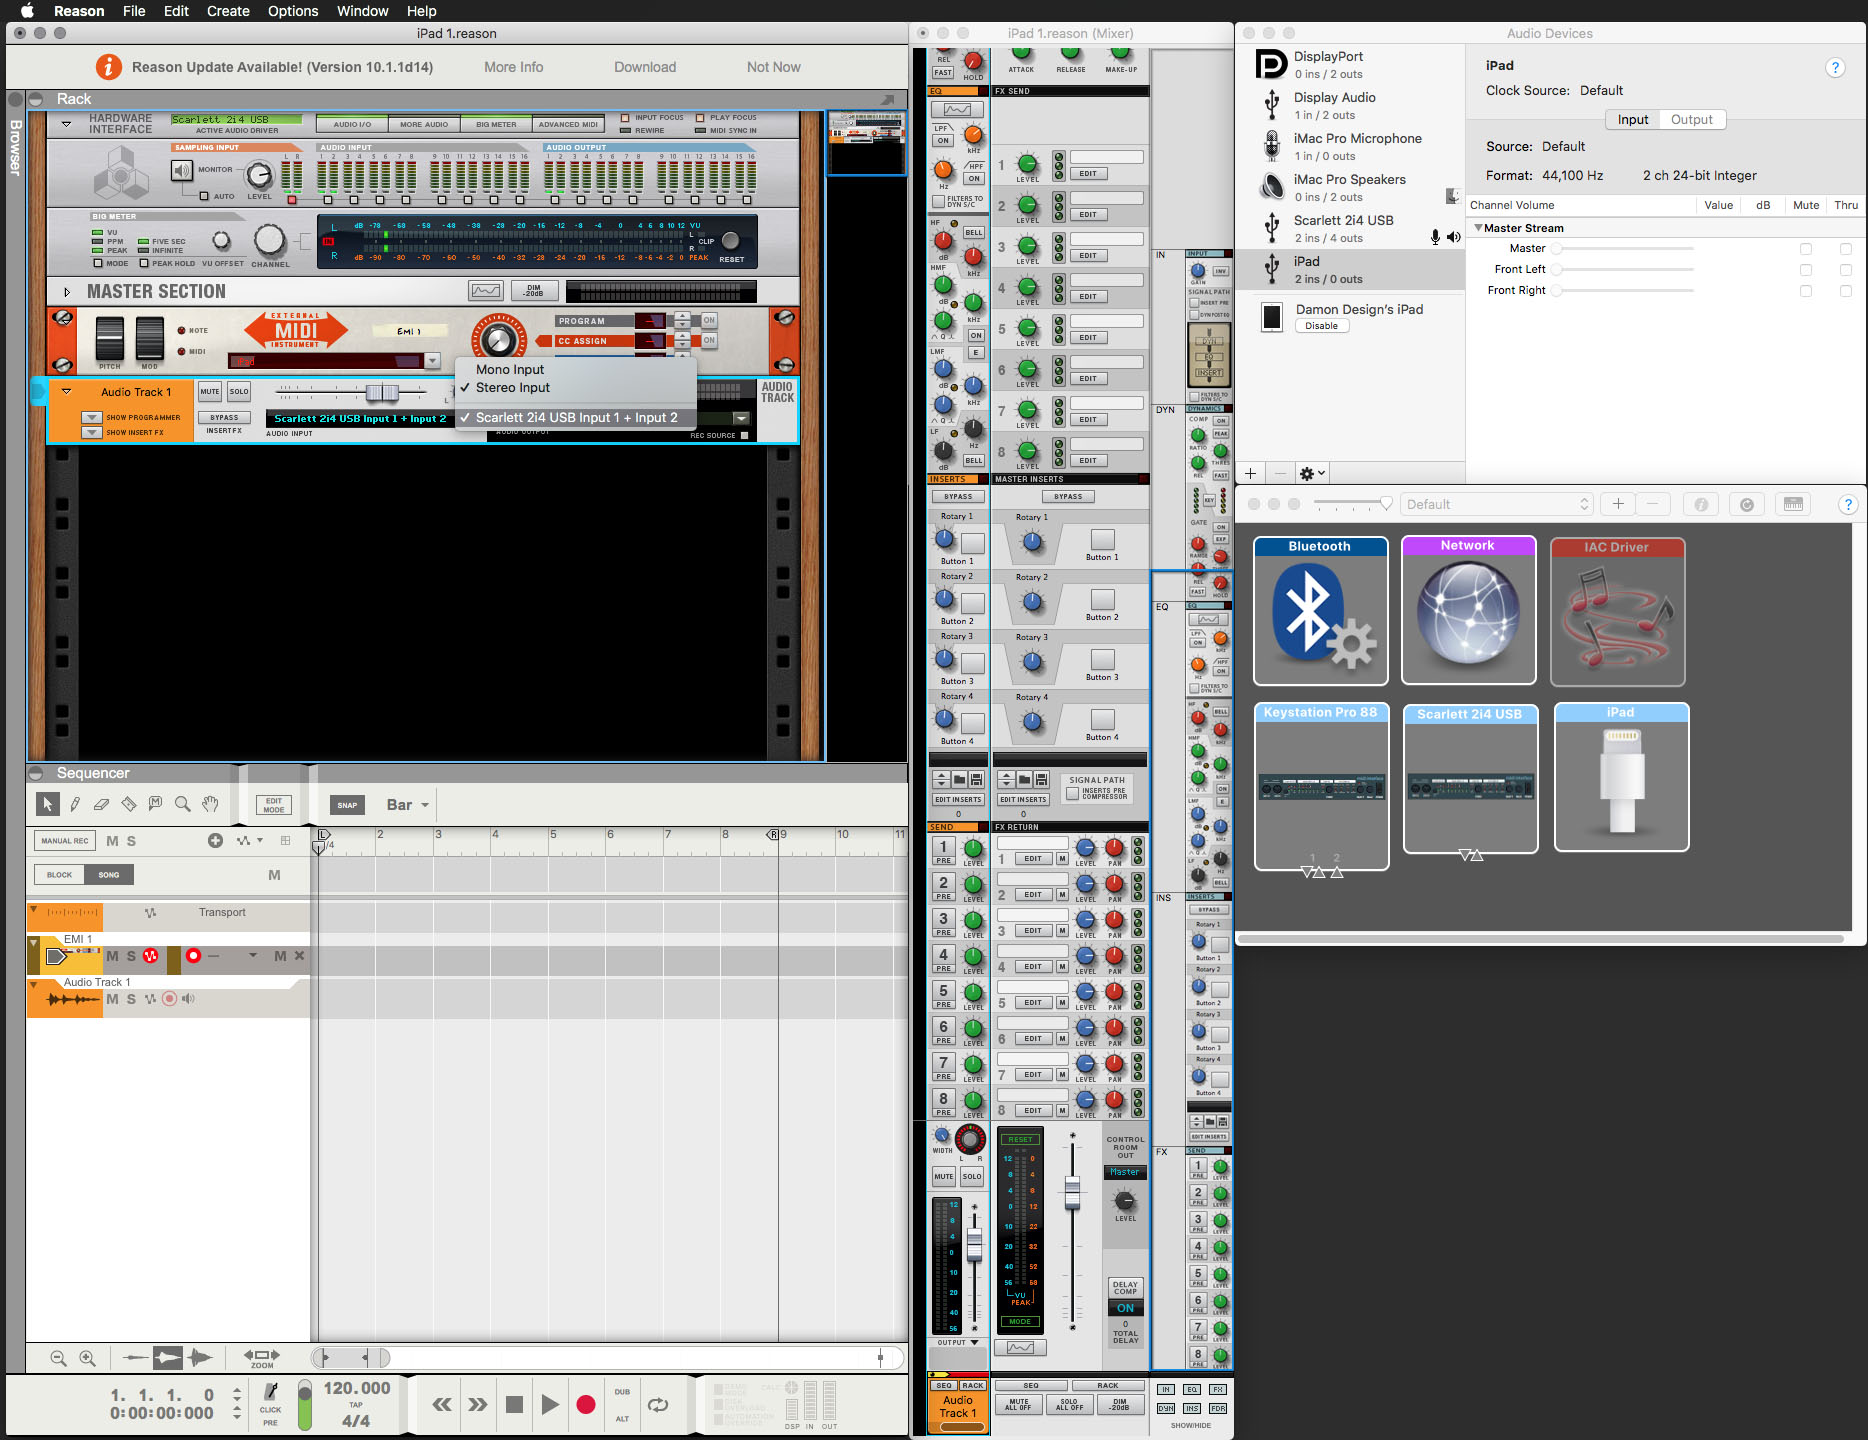Select the Razor tool in the sequencer toolbar

click(128, 803)
